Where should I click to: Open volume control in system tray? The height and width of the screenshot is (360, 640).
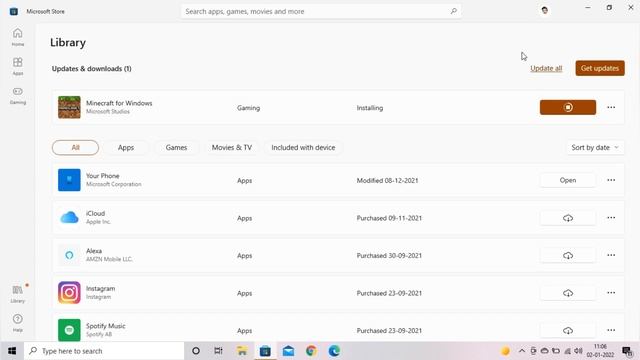(x=578, y=351)
